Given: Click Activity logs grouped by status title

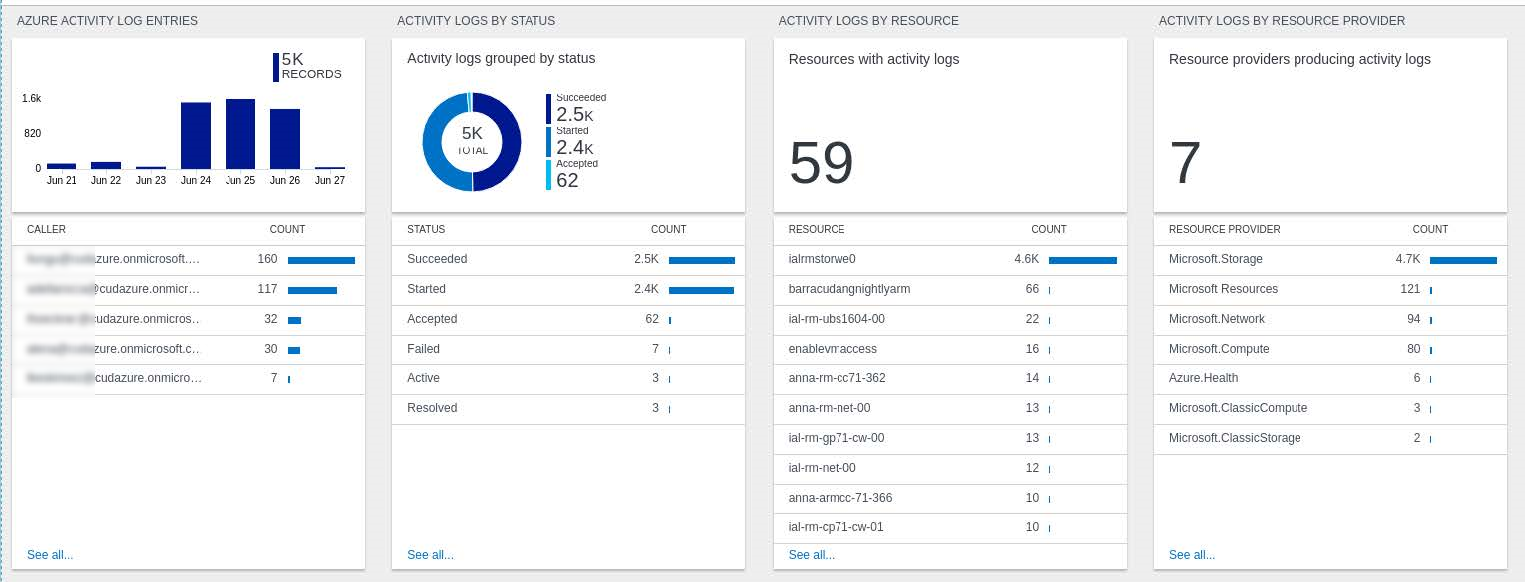Looking at the screenshot, I should click(501, 59).
